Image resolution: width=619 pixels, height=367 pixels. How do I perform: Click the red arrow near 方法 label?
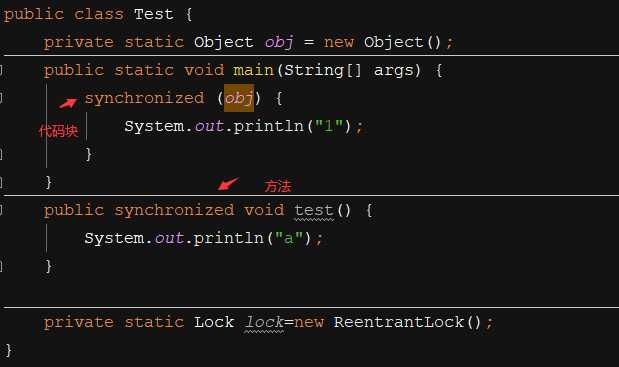point(228,184)
